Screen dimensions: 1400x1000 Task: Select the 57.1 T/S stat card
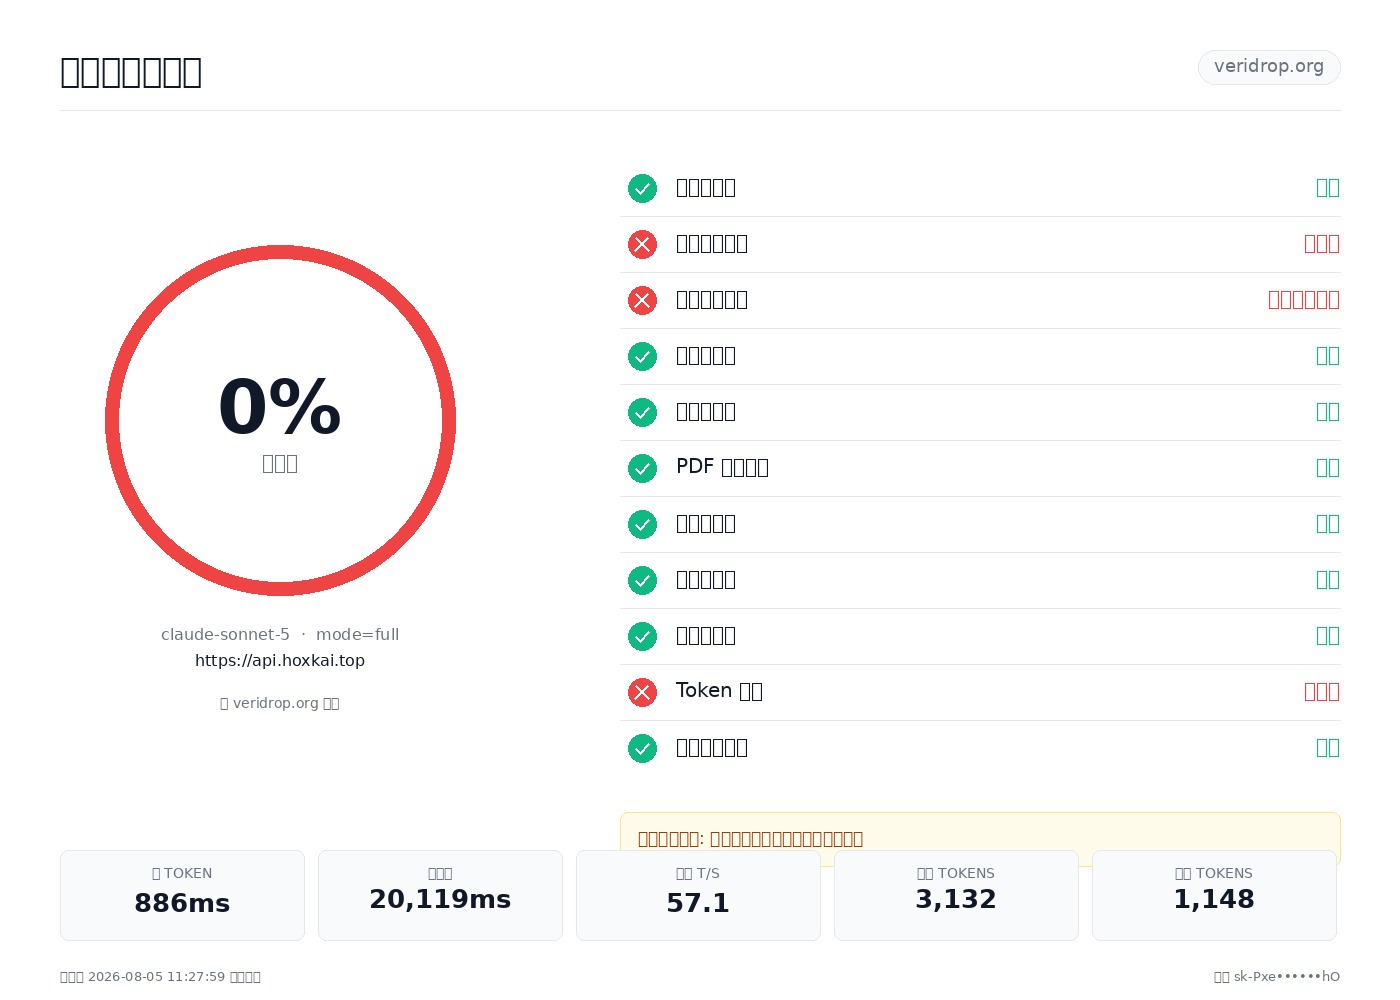pyautogui.click(x=698, y=895)
